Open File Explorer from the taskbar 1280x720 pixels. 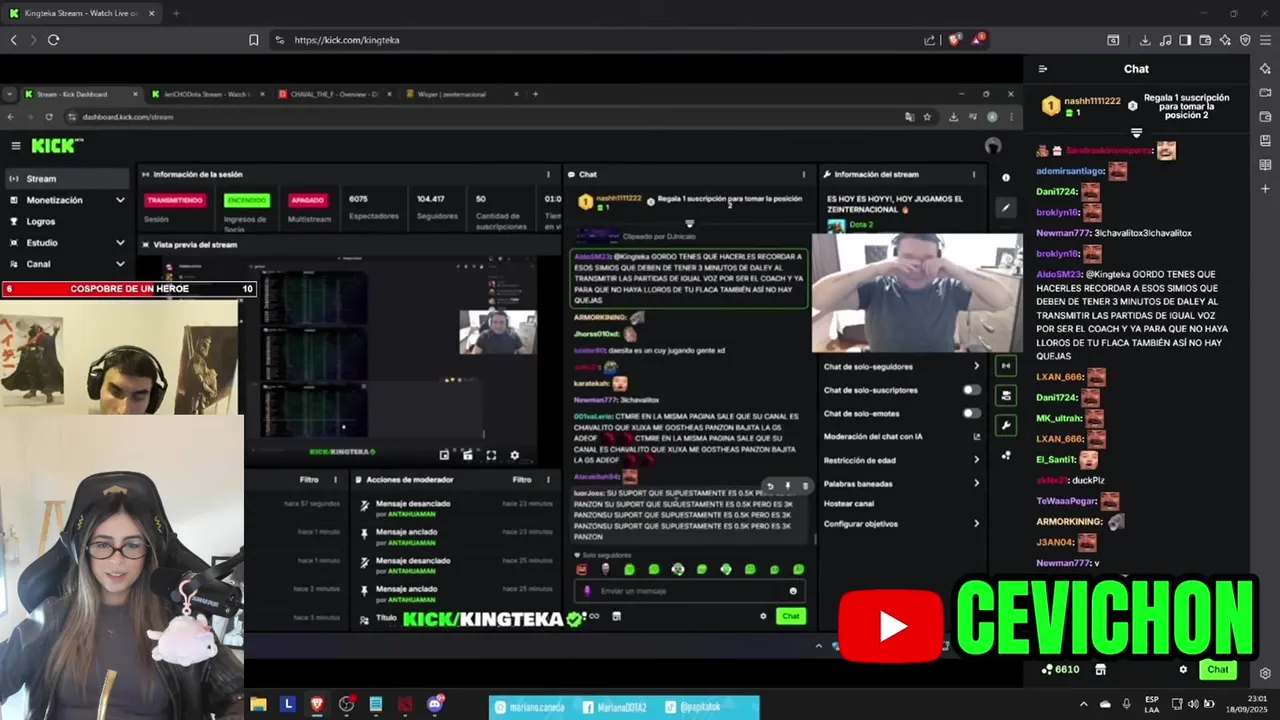258,704
